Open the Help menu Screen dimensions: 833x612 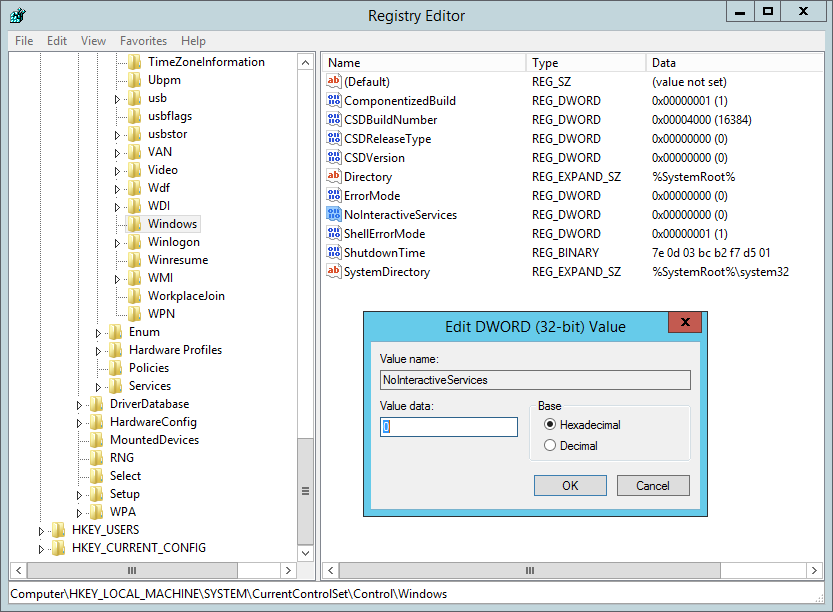point(193,41)
